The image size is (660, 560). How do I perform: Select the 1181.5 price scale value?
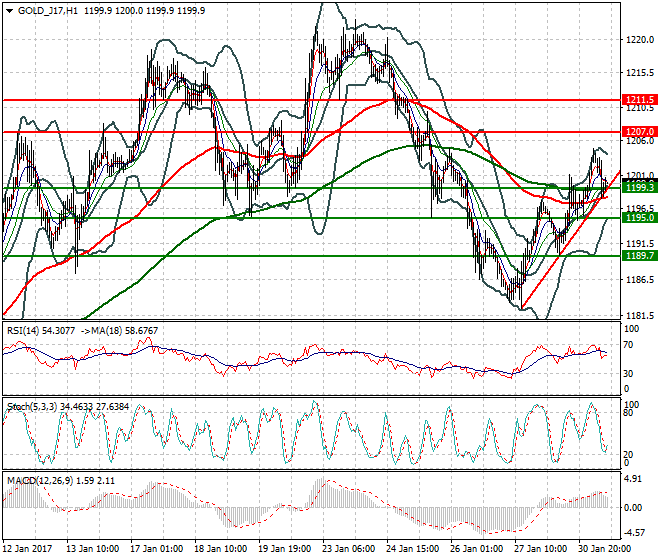tap(640, 315)
